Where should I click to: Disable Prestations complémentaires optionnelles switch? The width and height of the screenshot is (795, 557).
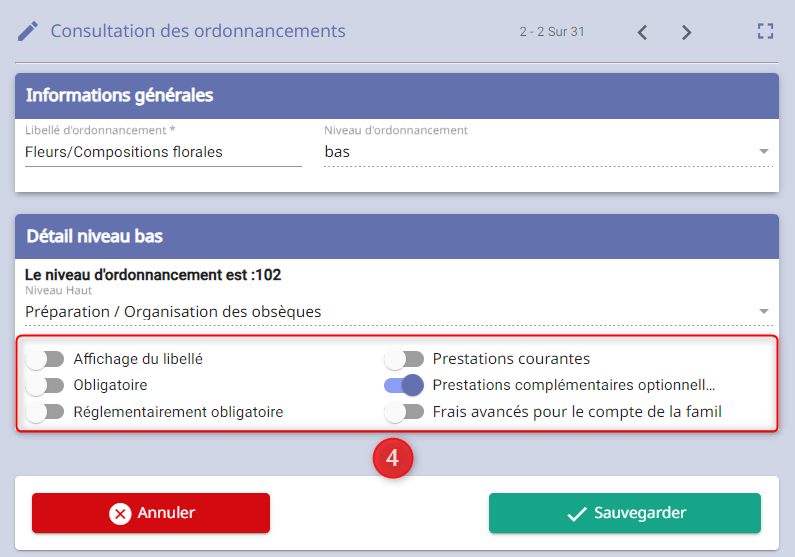(404, 386)
